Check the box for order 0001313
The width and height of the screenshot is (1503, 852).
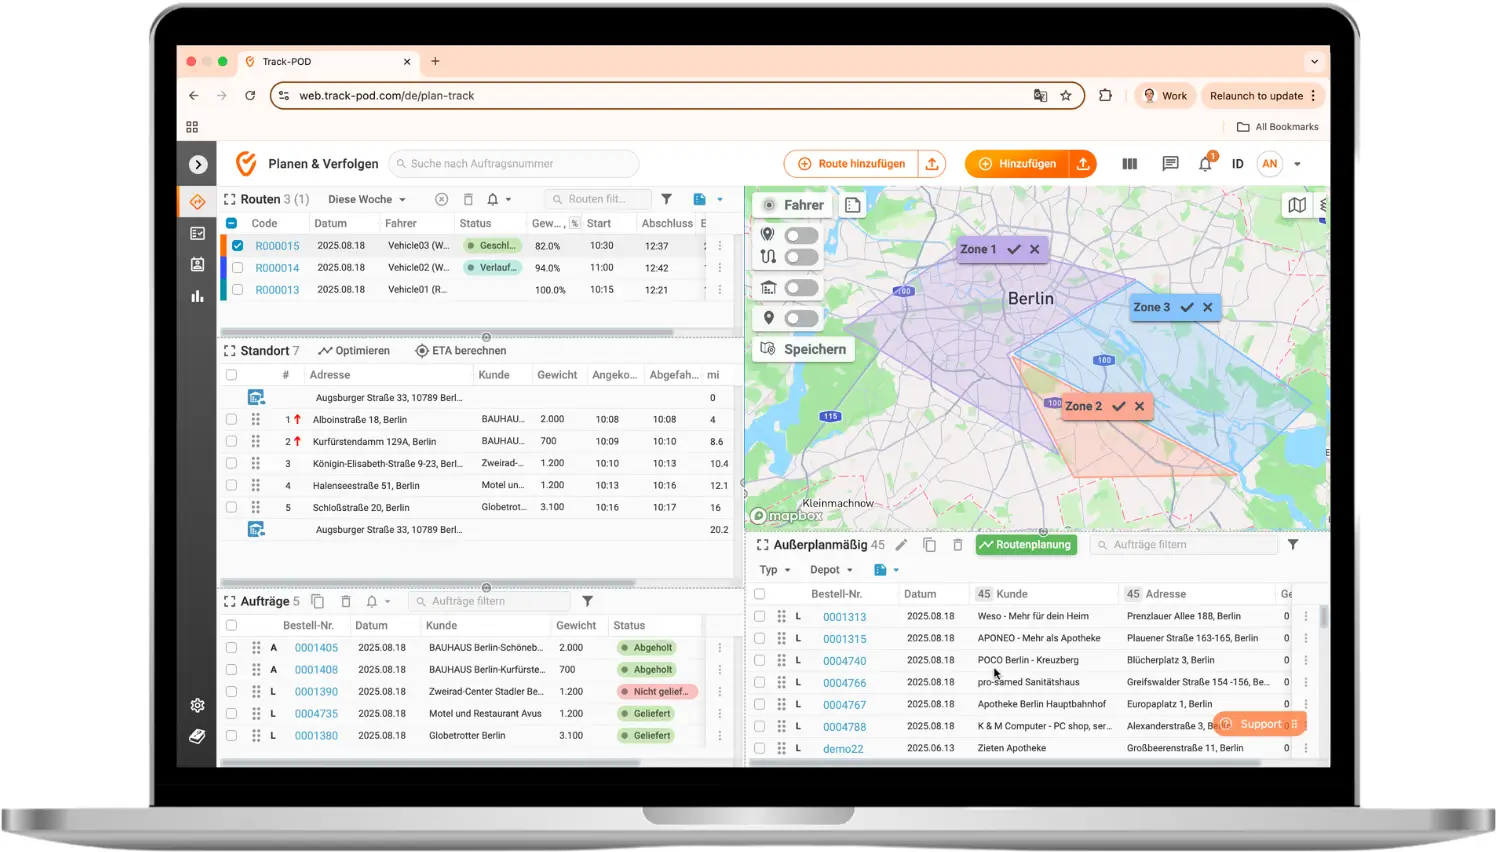pos(759,617)
